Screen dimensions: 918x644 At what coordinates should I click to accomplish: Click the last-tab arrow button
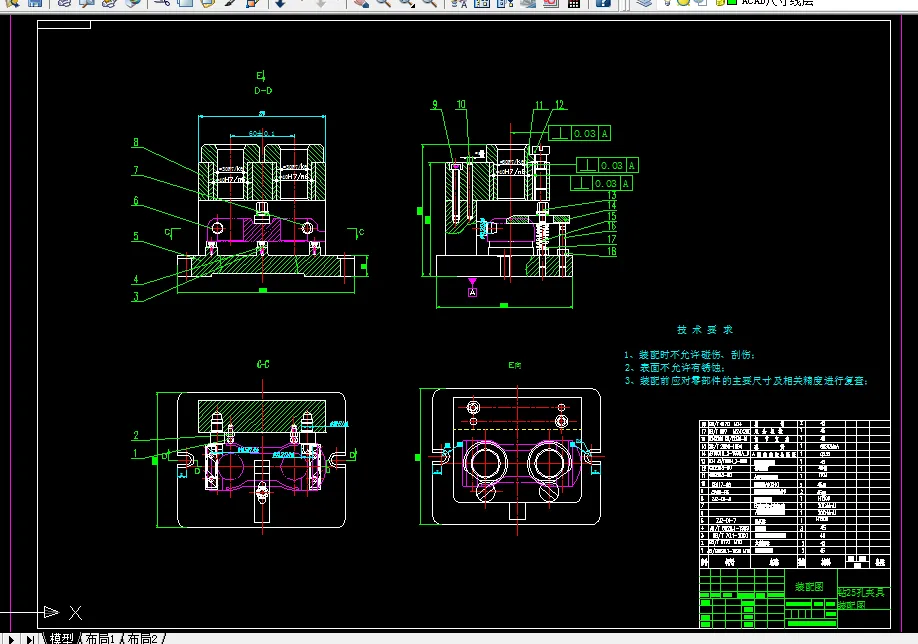29,639
